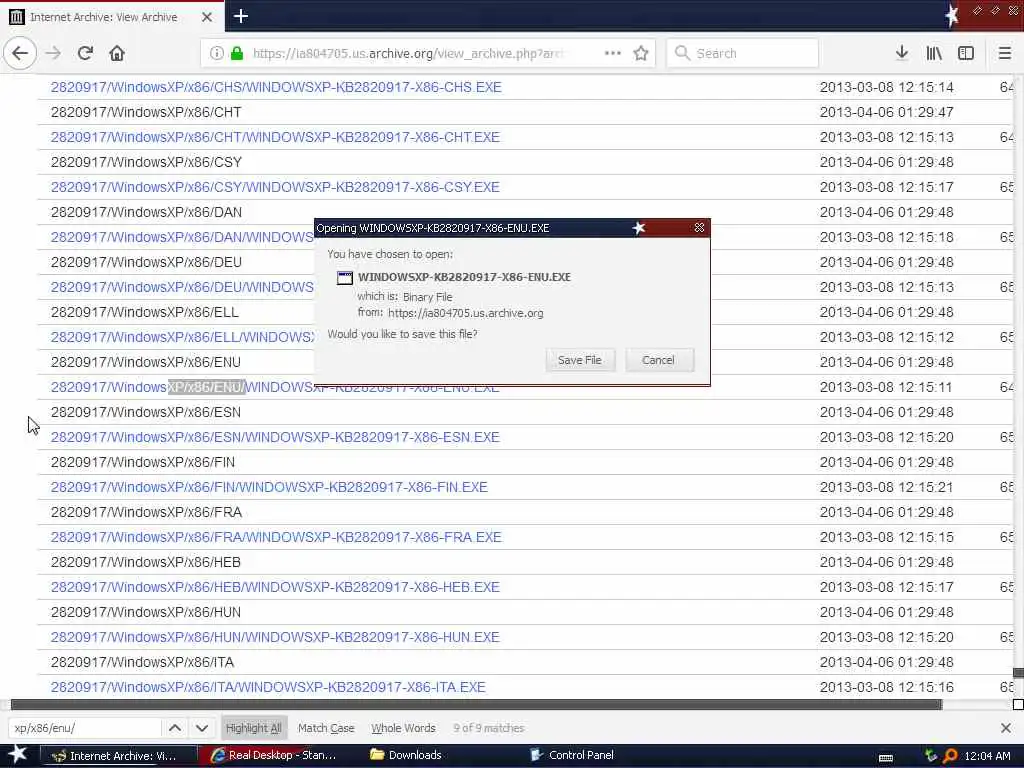Select the Internet Archive: View Archive tab

pyautogui.click(x=112, y=17)
